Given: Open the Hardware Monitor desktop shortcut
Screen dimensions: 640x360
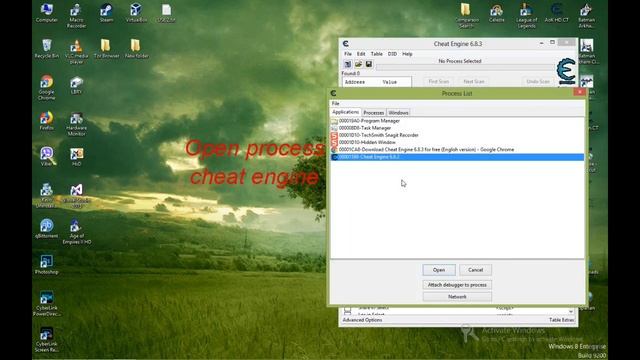Looking at the screenshot, I should (76, 124).
